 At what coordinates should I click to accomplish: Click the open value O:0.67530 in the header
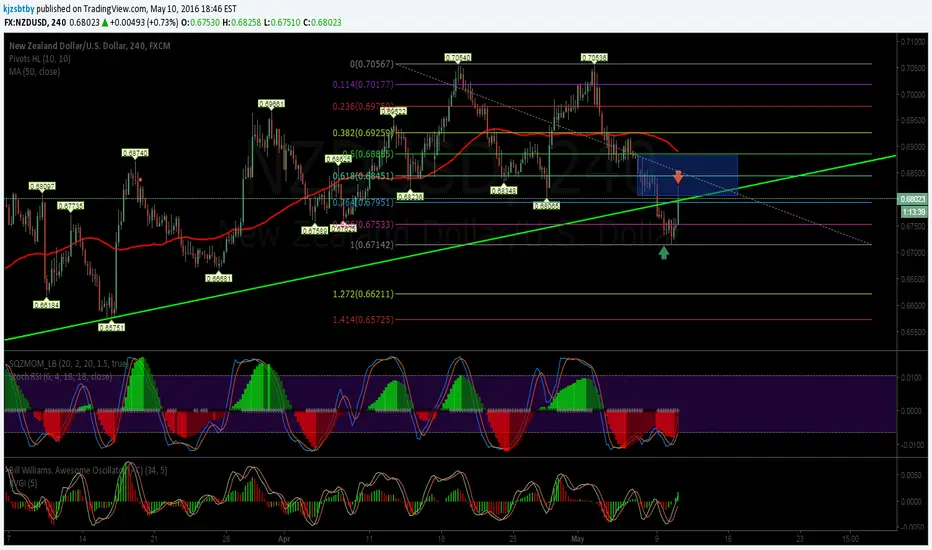[x=200, y=23]
